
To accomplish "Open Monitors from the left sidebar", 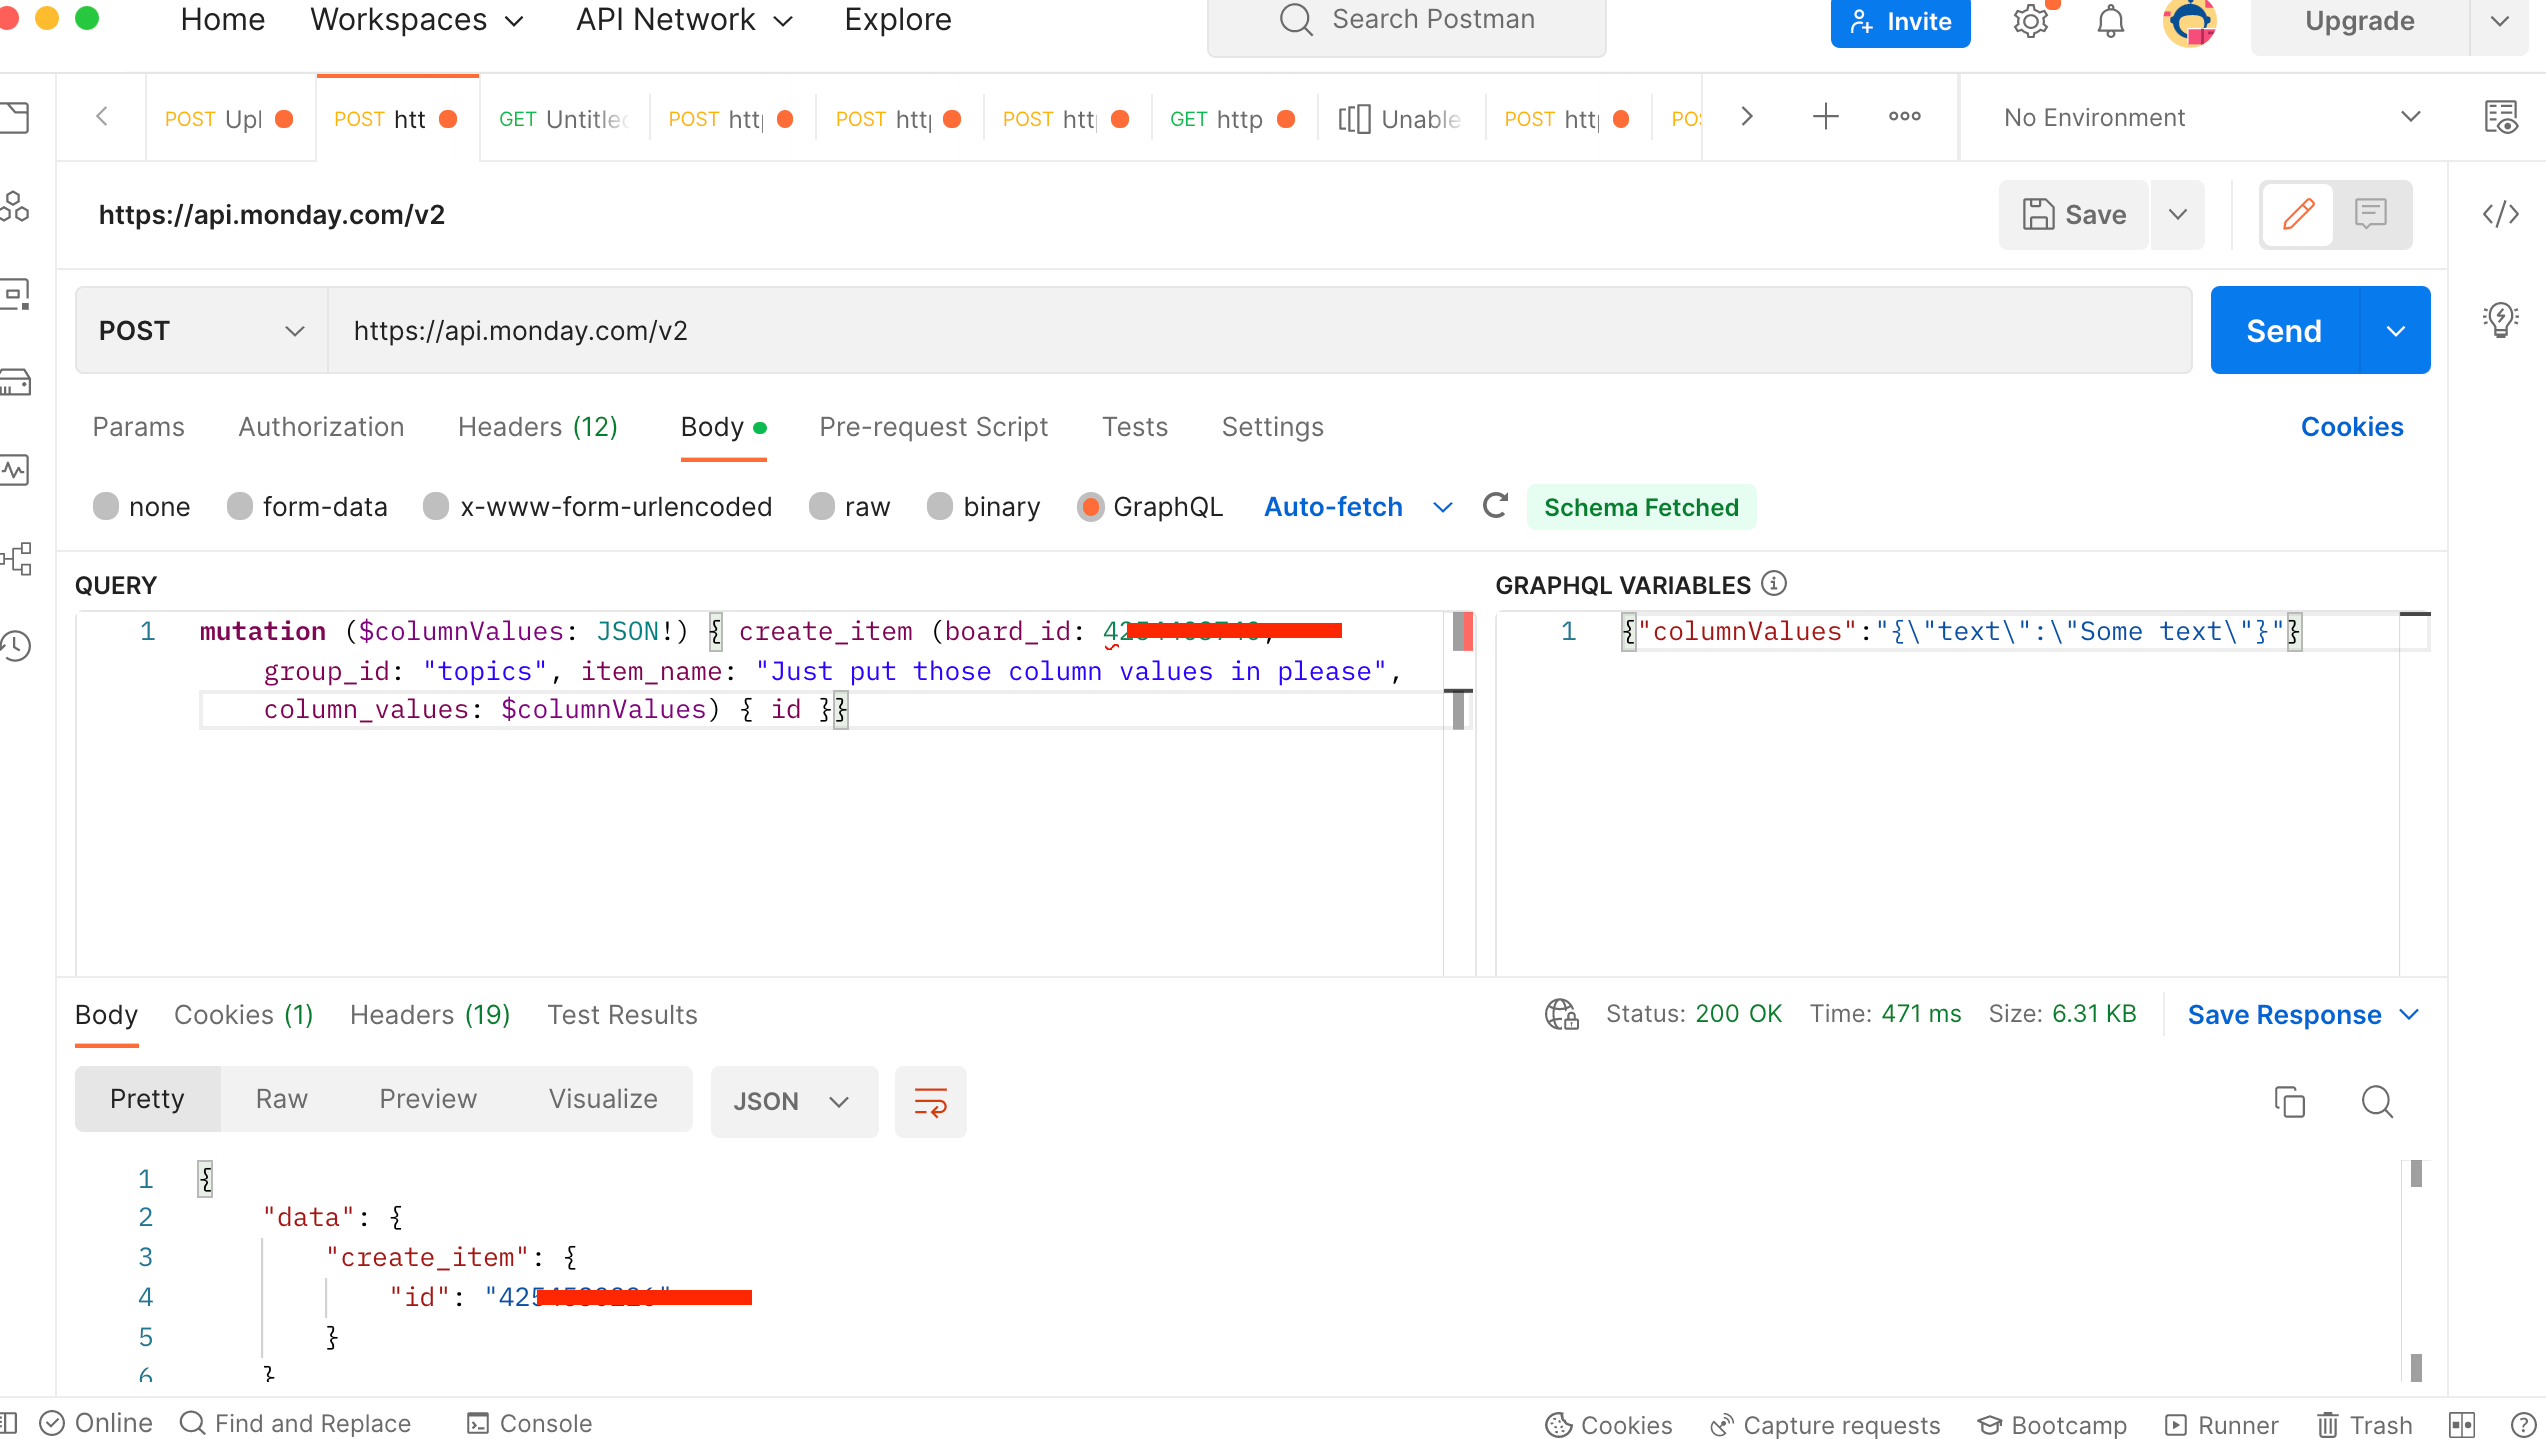I will (x=16, y=470).
